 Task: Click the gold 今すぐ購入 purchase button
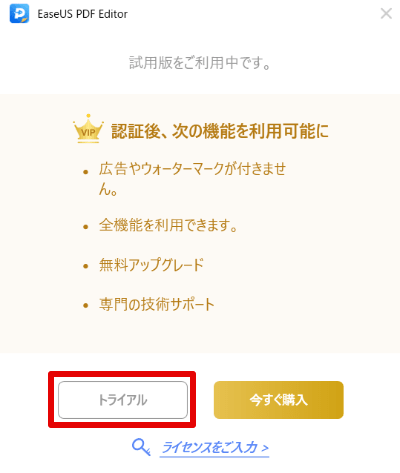[x=279, y=400]
